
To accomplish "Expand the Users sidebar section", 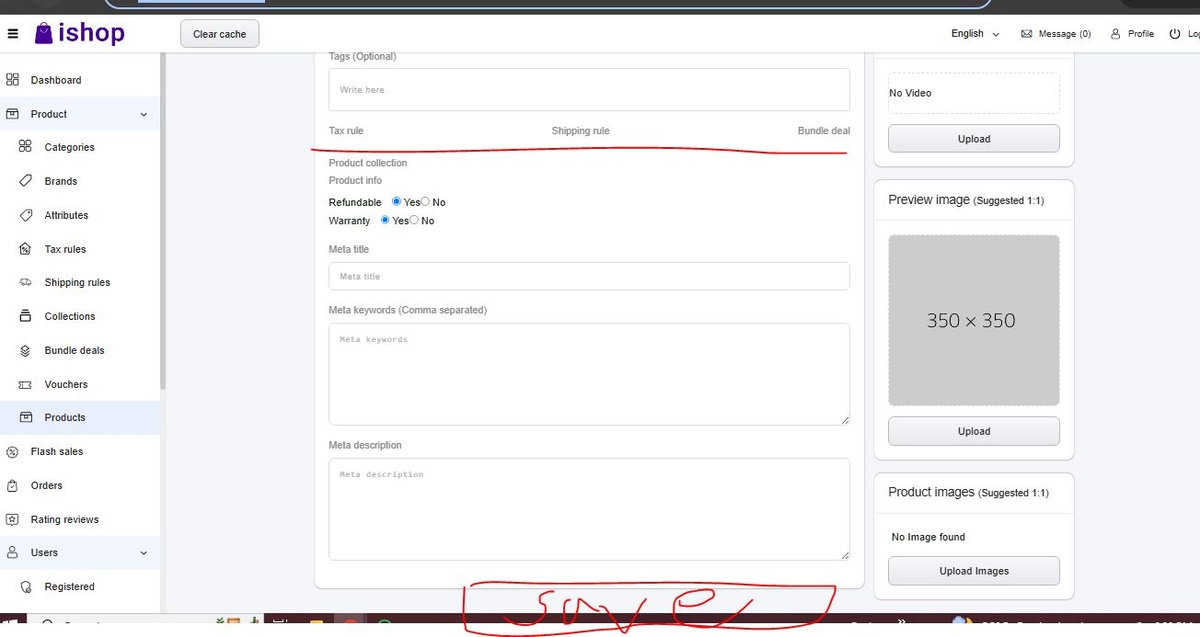I will (x=143, y=553).
